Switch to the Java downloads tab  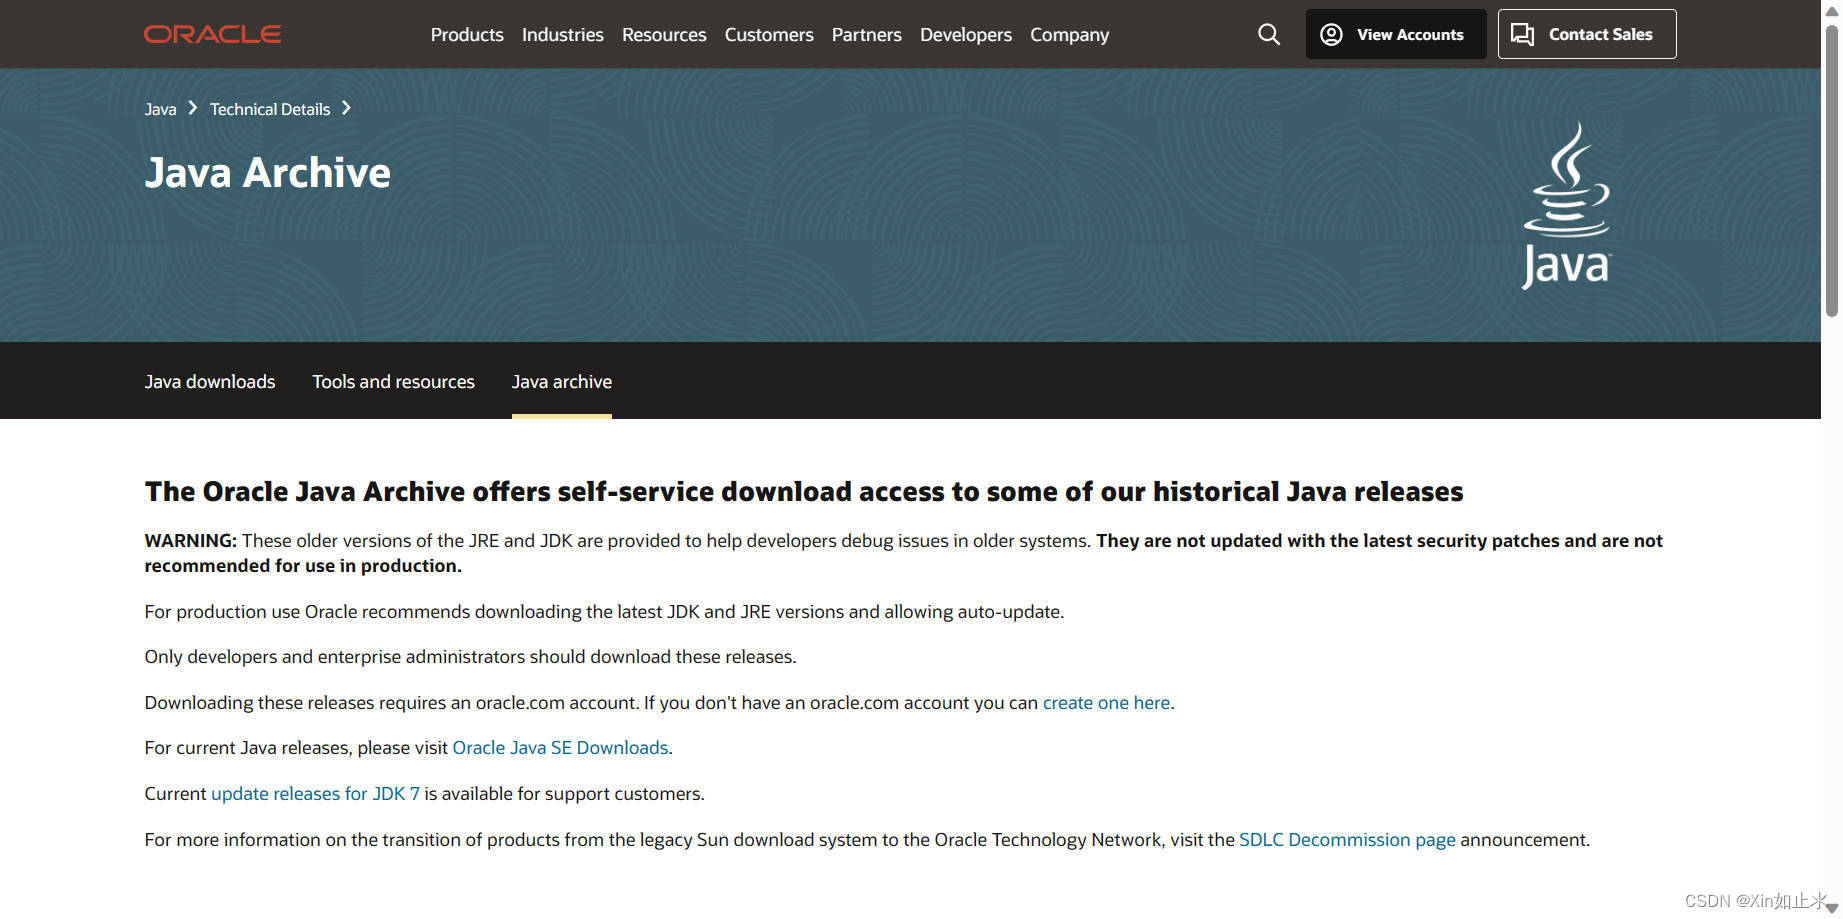(210, 381)
